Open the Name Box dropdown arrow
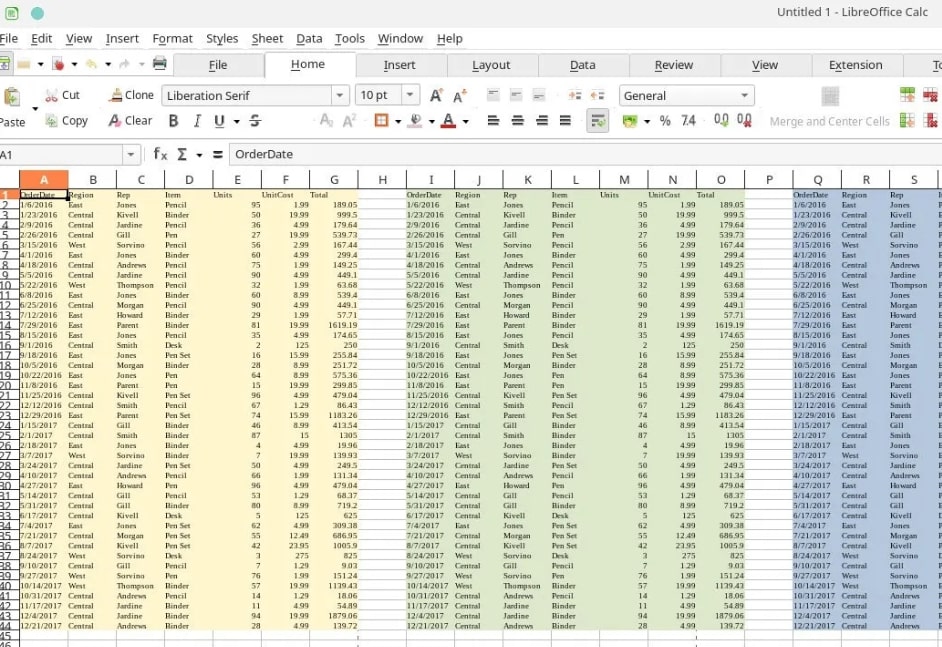The height and width of the screenshot is (647, 942). tap(131, 155)
